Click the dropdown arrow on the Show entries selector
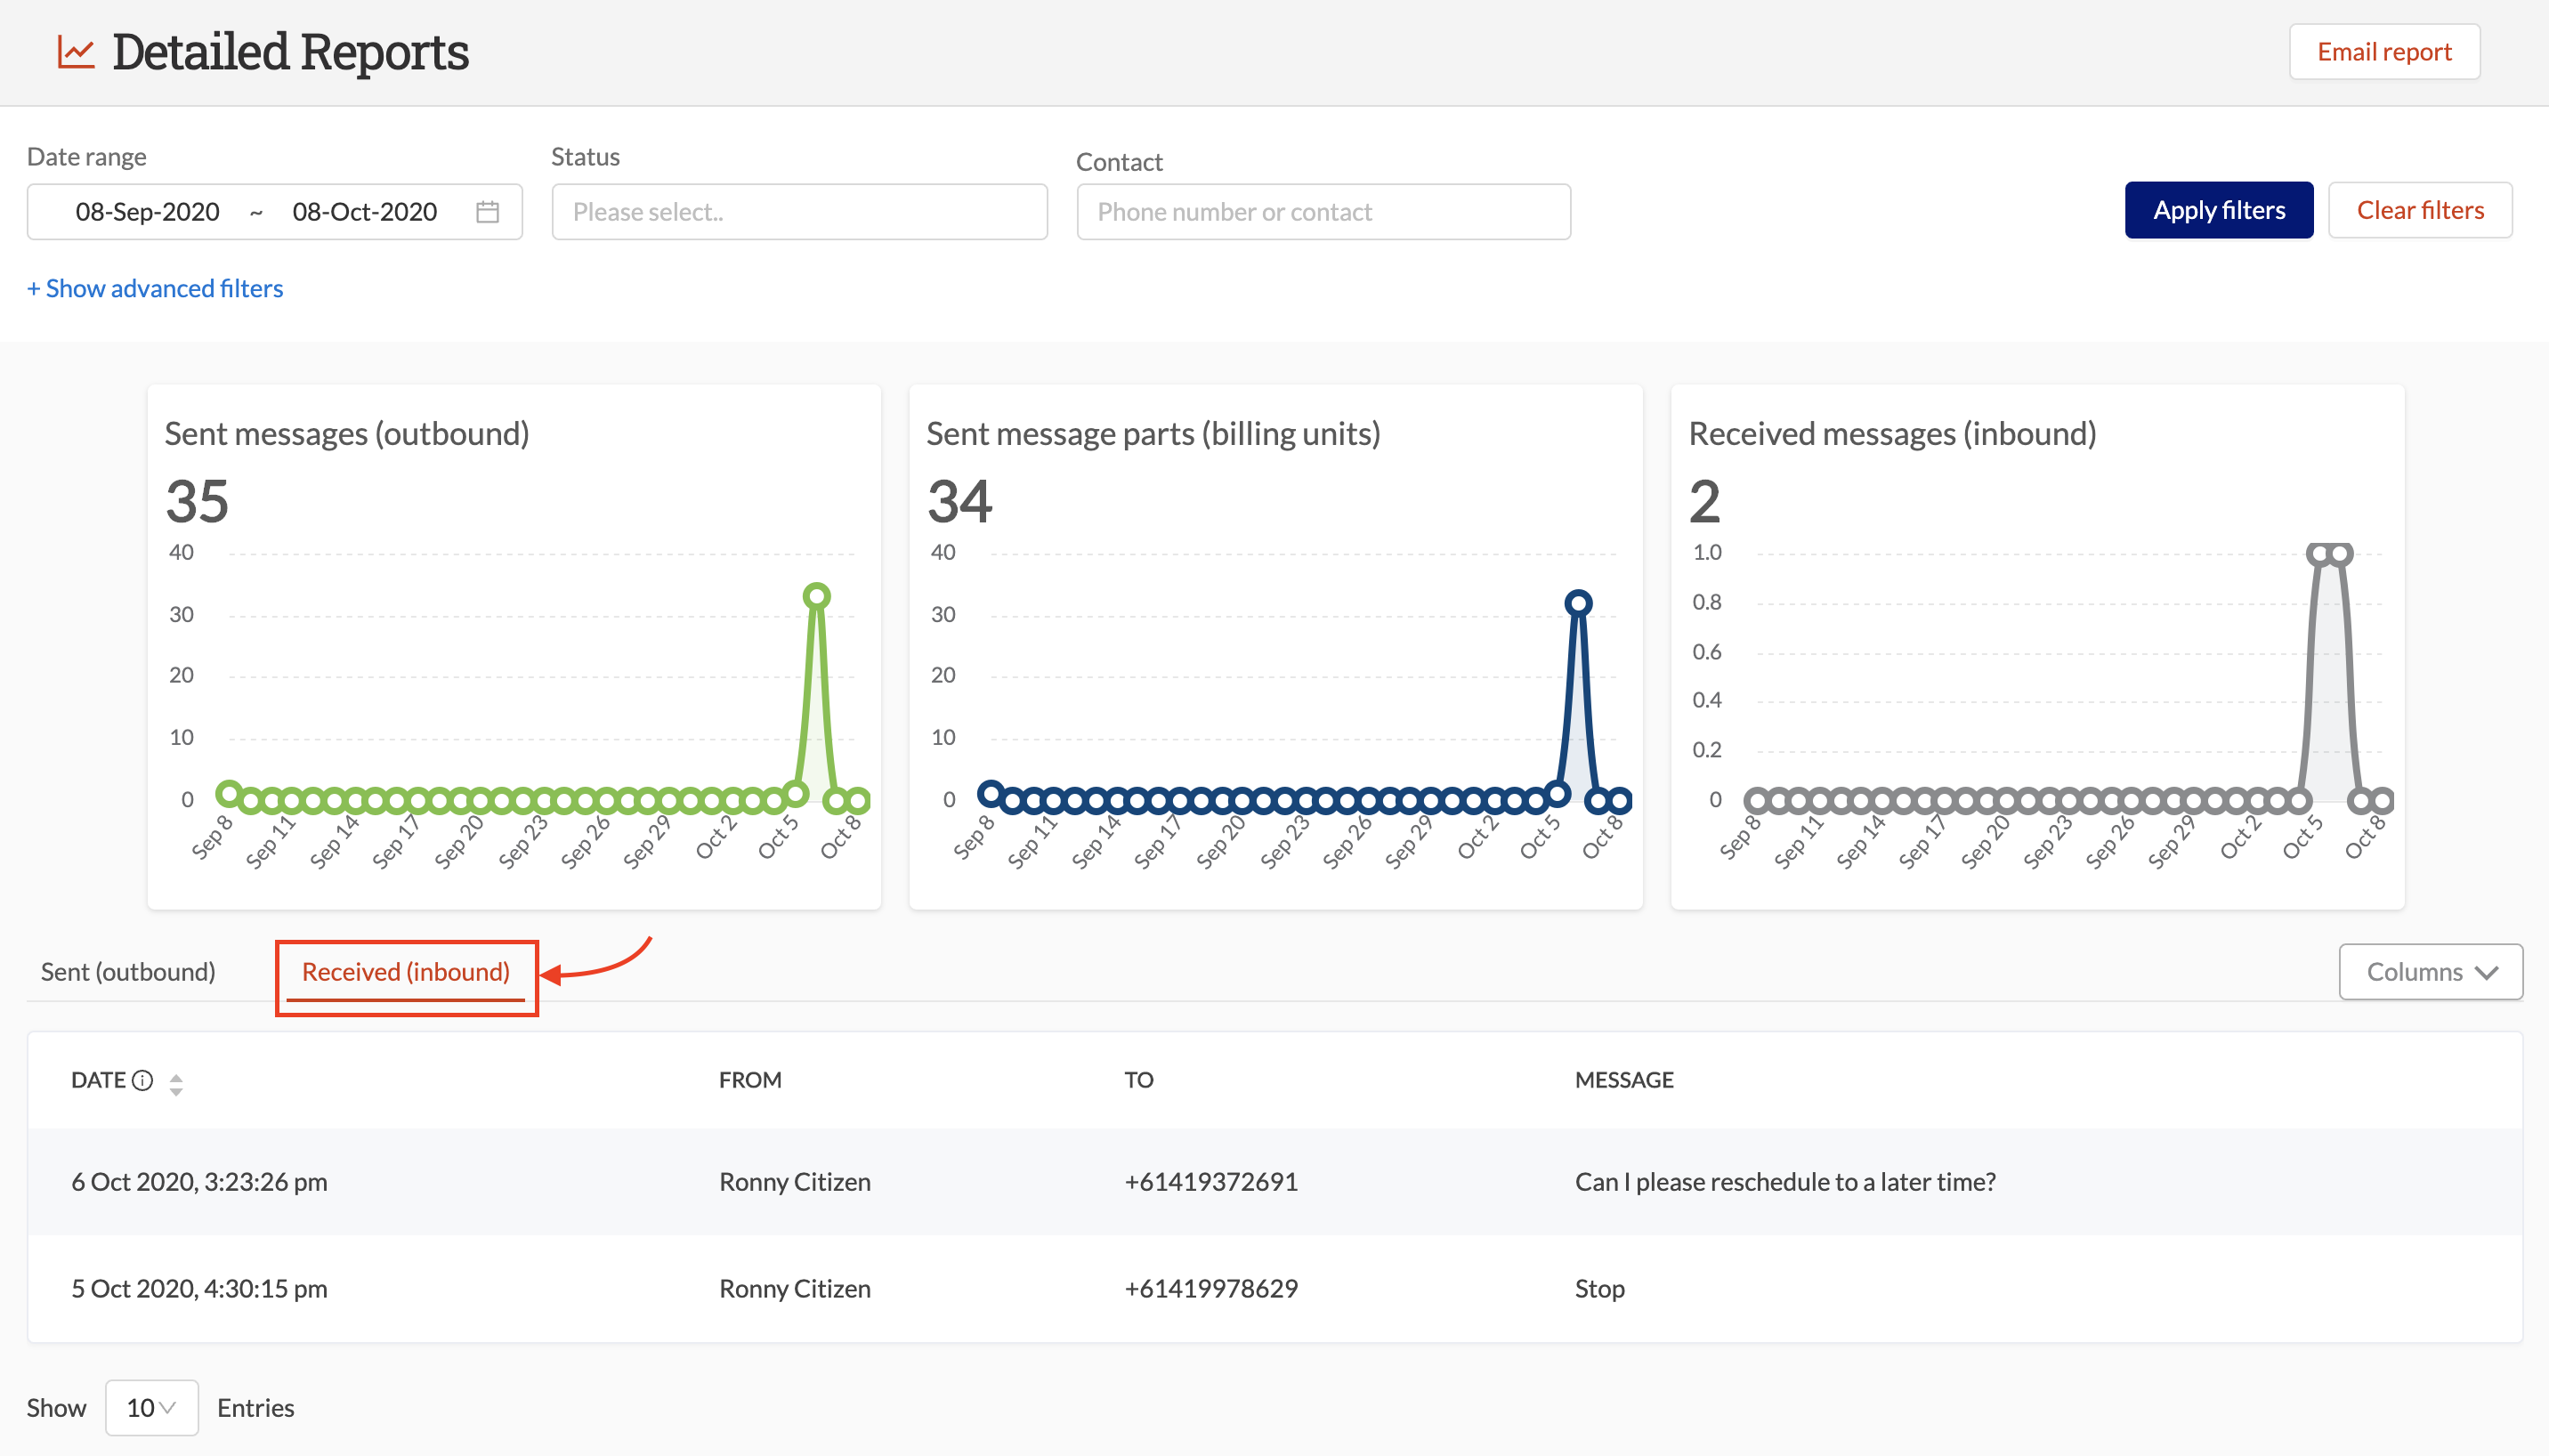The image size is (2549, 1456). click(x=169, y=1407)
